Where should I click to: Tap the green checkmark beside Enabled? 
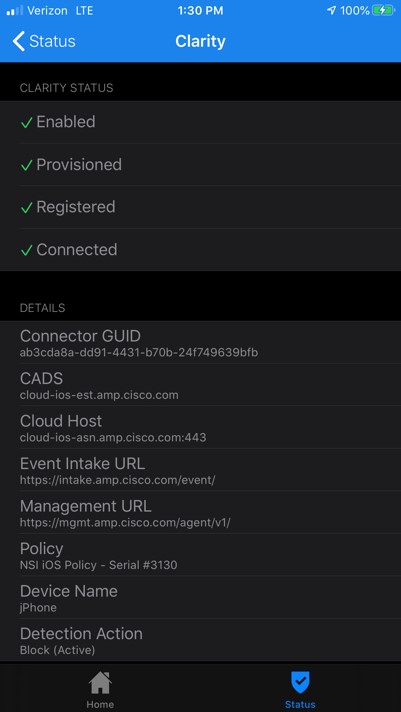27,123
